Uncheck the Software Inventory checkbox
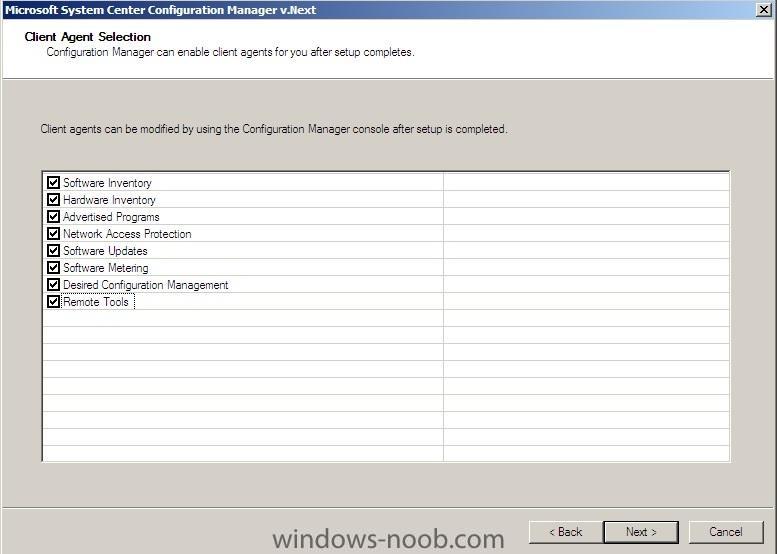Screen dimensions: 777x554 tap(54, 182)
